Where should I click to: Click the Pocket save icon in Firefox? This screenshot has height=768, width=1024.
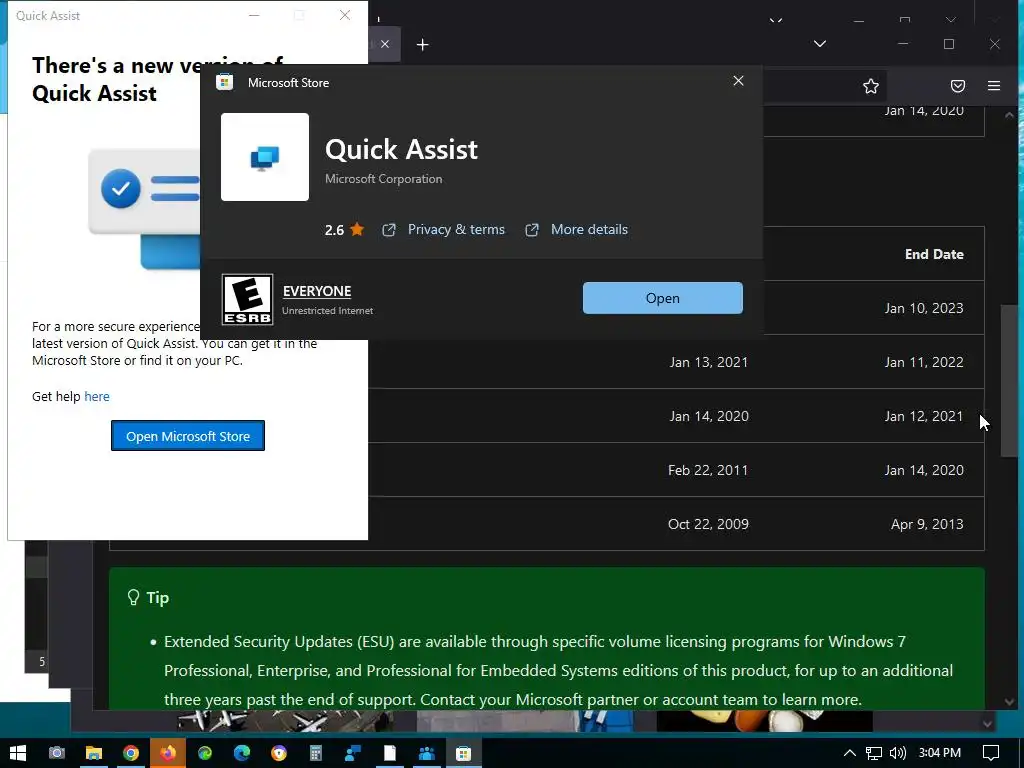pyautogui.click(x=957, y=86)
